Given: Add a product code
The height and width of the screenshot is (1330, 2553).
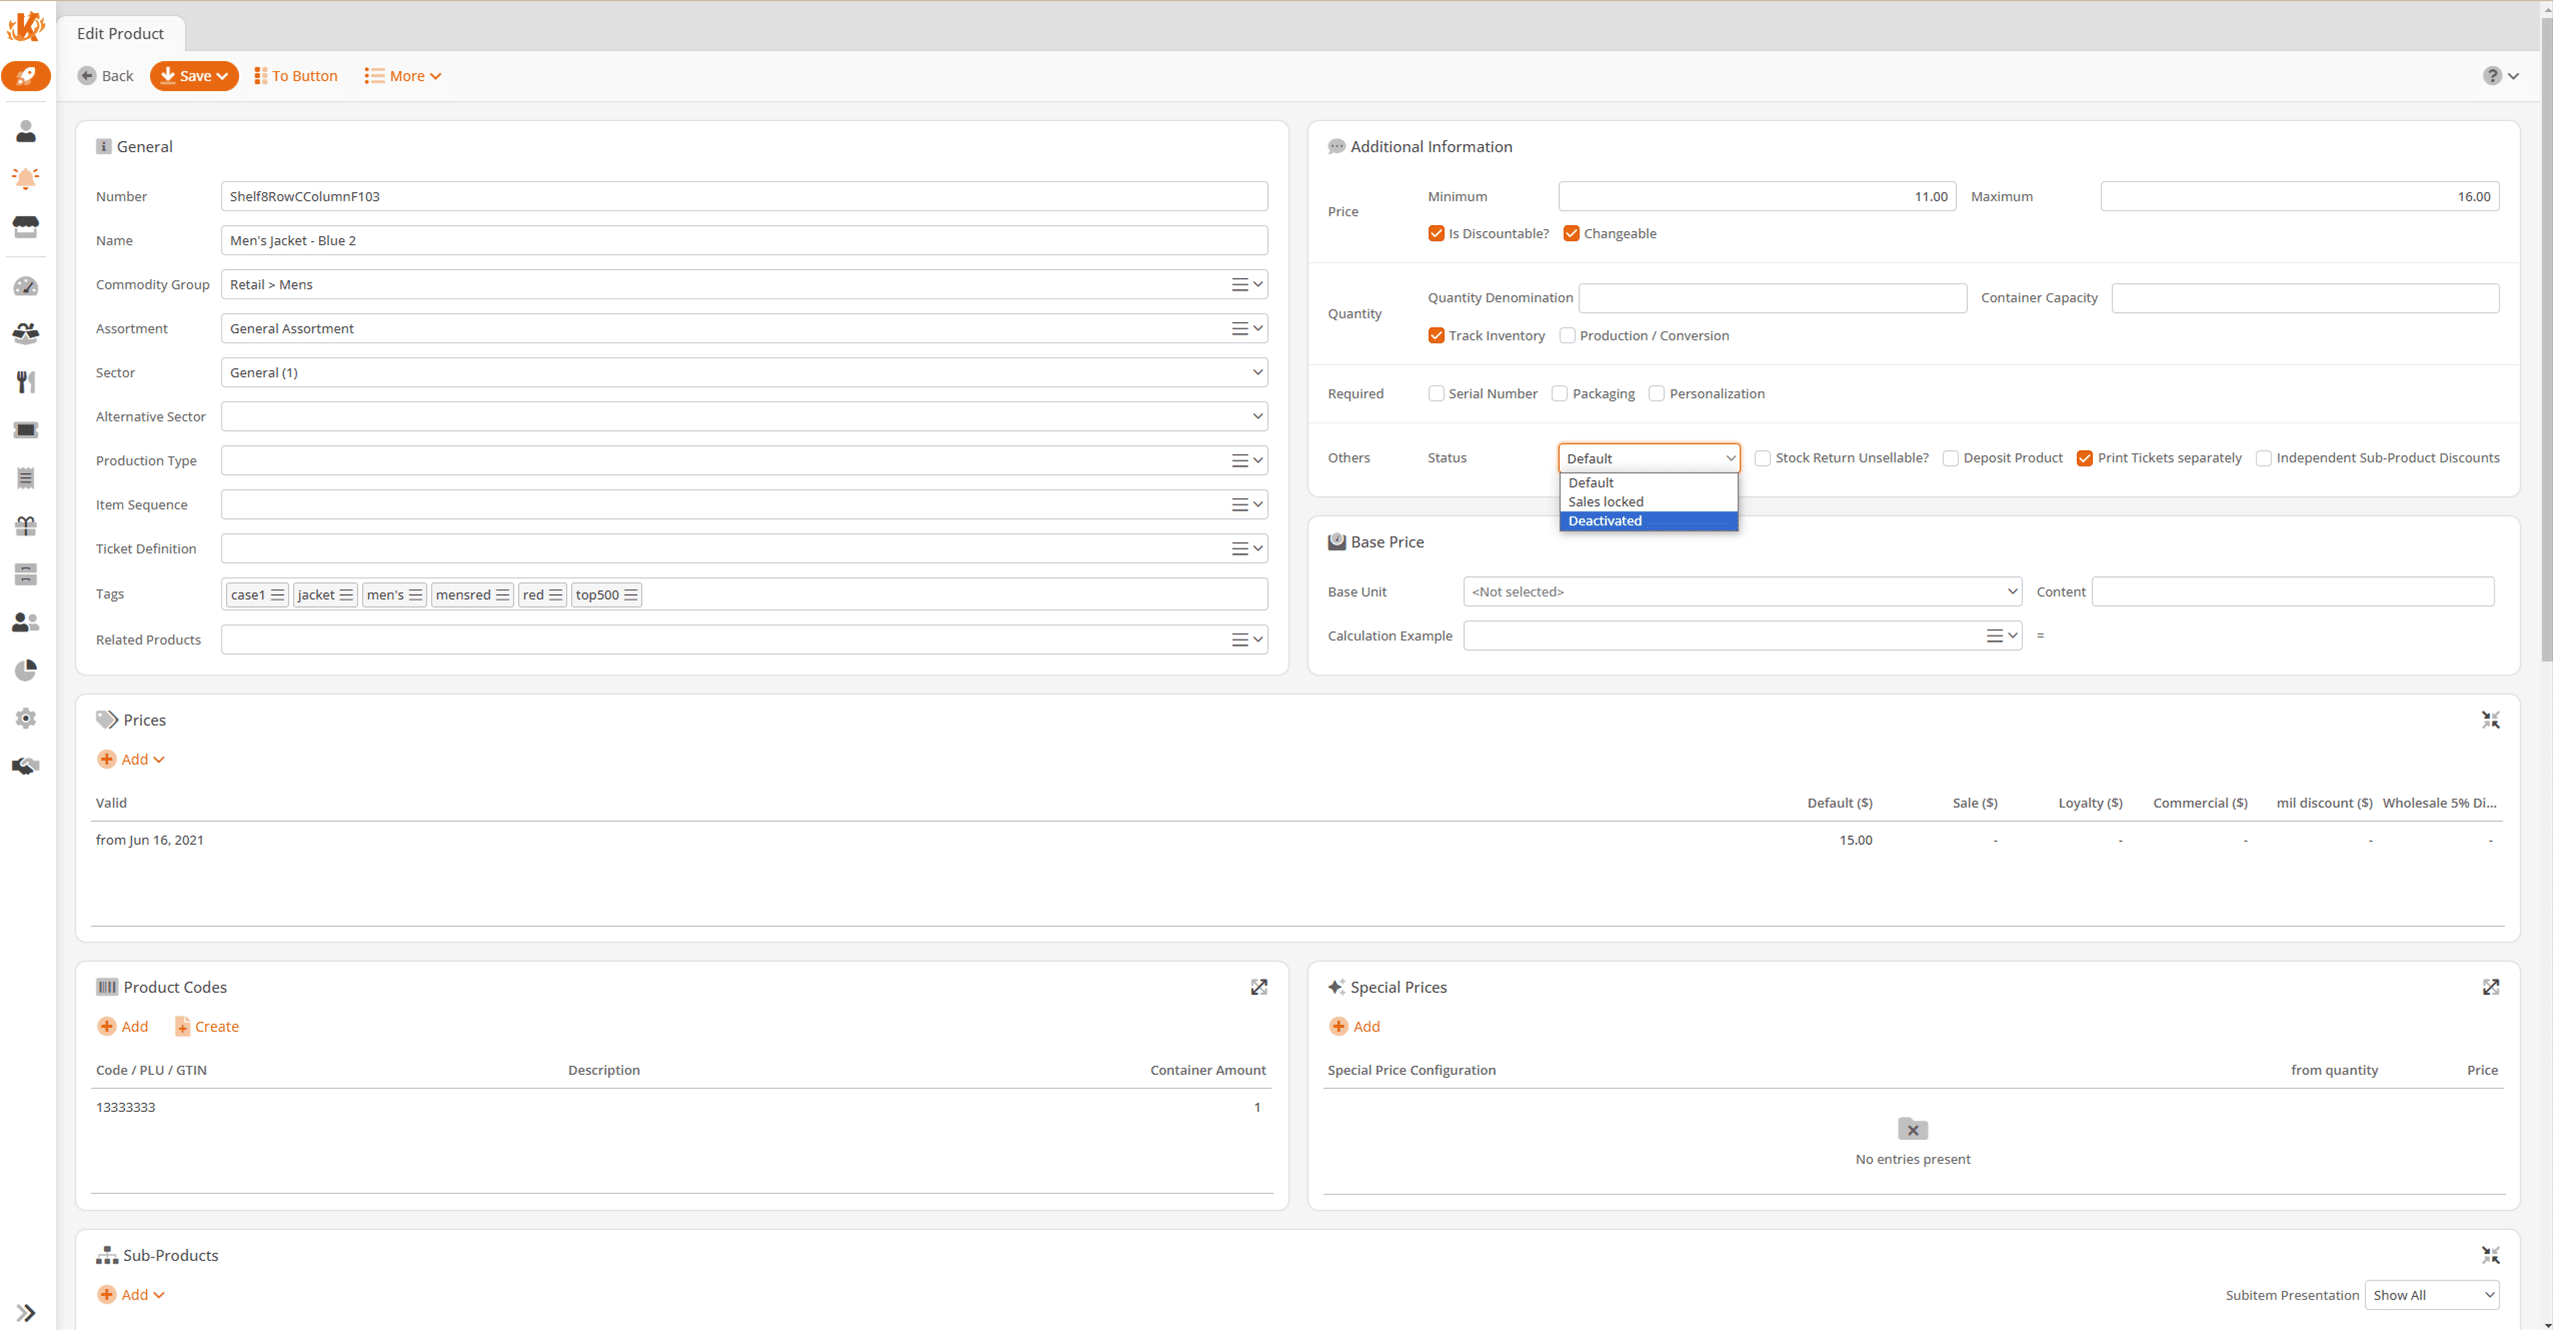Looking at the screenshot, I should [x=123, y=1026].
